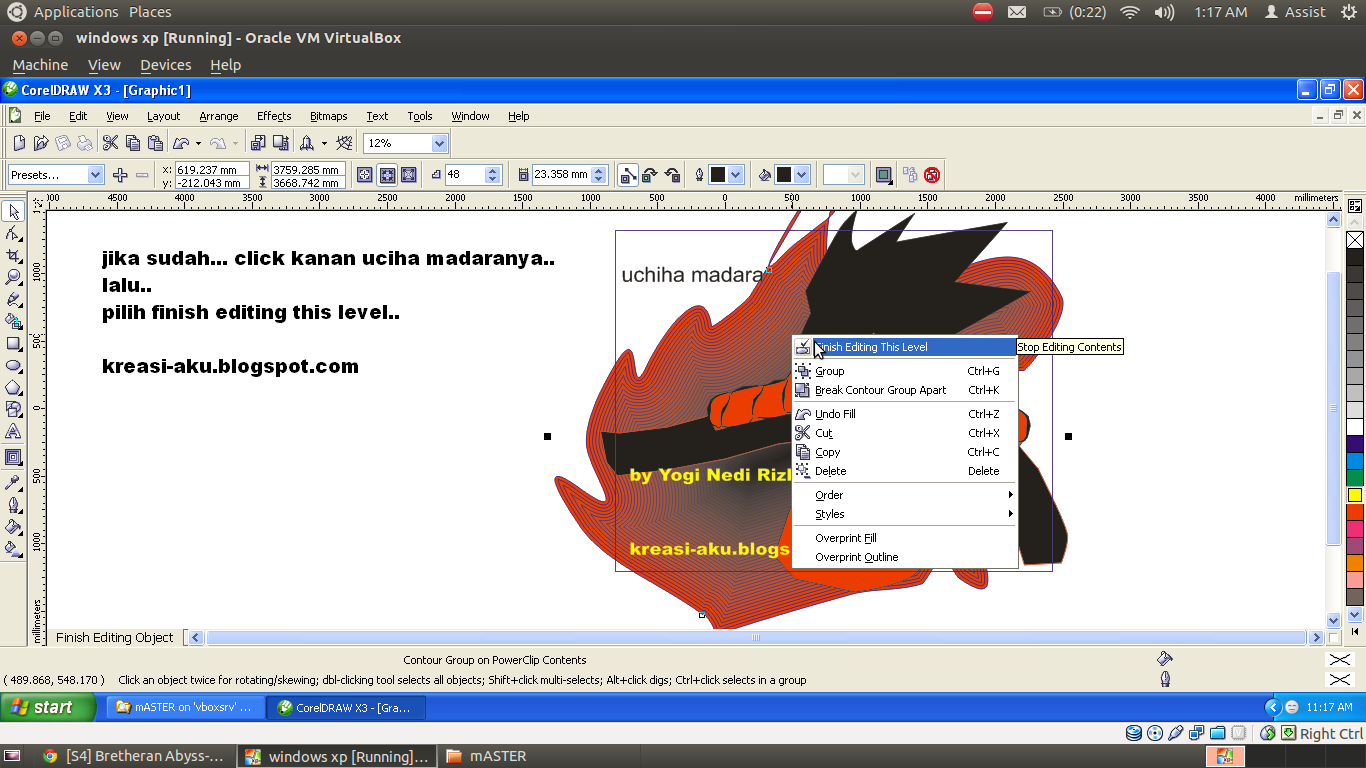The height and width of the screenshot is (768, 1366).
Task: Click the no-color X palette swatch
Action: 1355,240
